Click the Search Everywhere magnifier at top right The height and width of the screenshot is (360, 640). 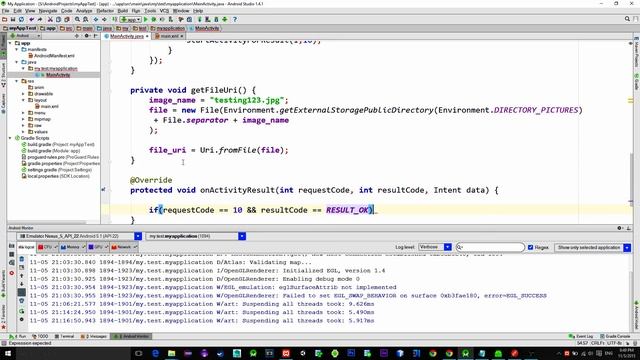[x=627, y=19]
